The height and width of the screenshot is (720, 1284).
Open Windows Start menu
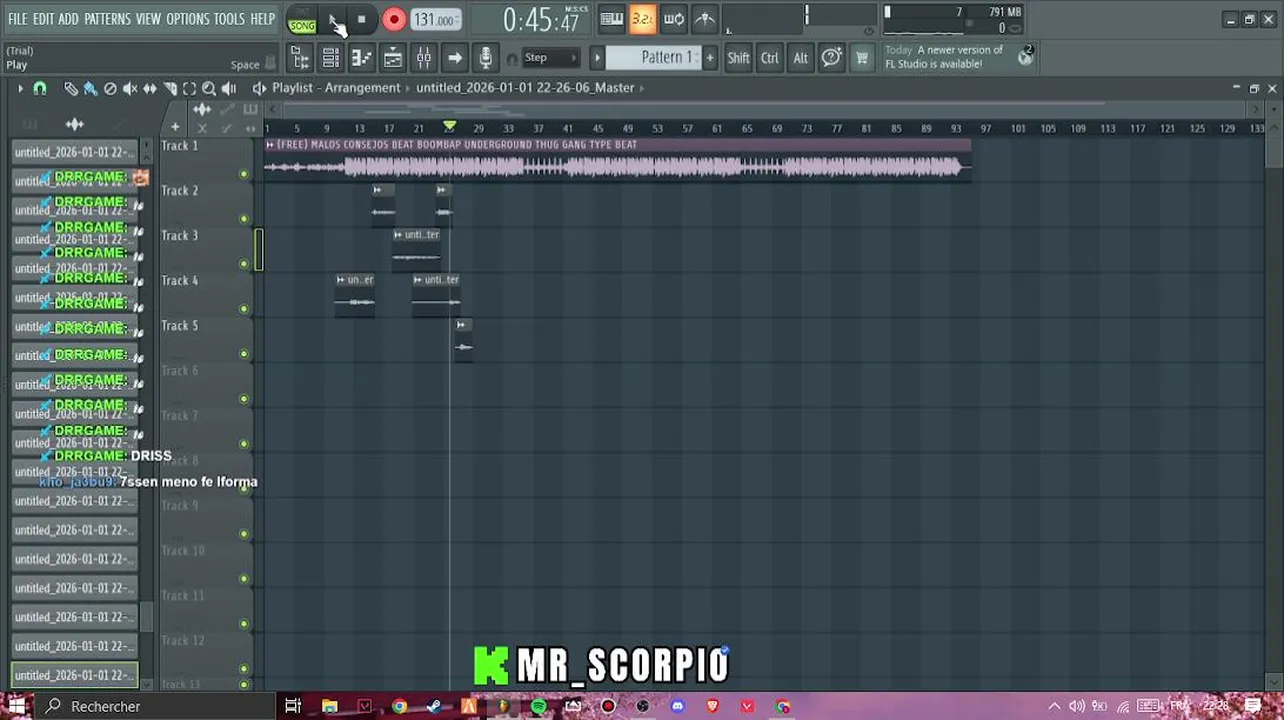pos(17,706)
